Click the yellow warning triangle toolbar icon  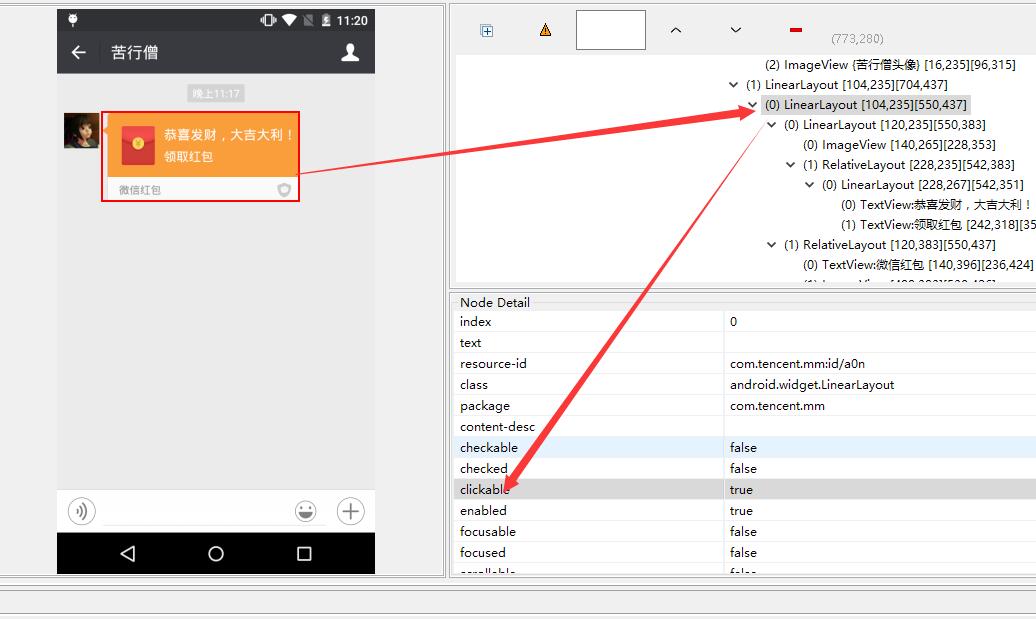click(545, 30)
